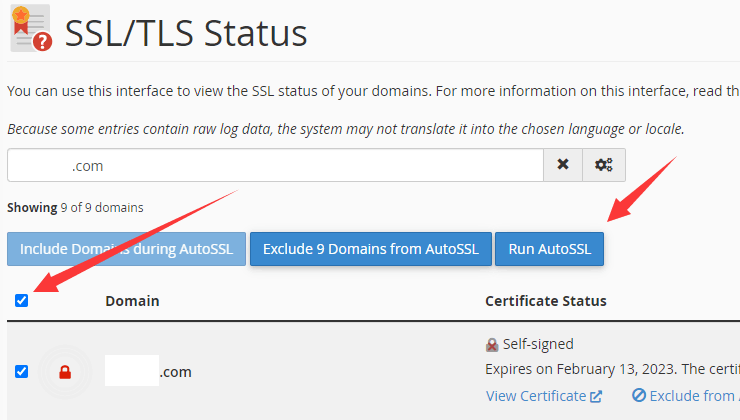The height and width of the screenshot is (420, 740).
Task: Click the Self-signed certificate status icon
Action: pos(492,345)
